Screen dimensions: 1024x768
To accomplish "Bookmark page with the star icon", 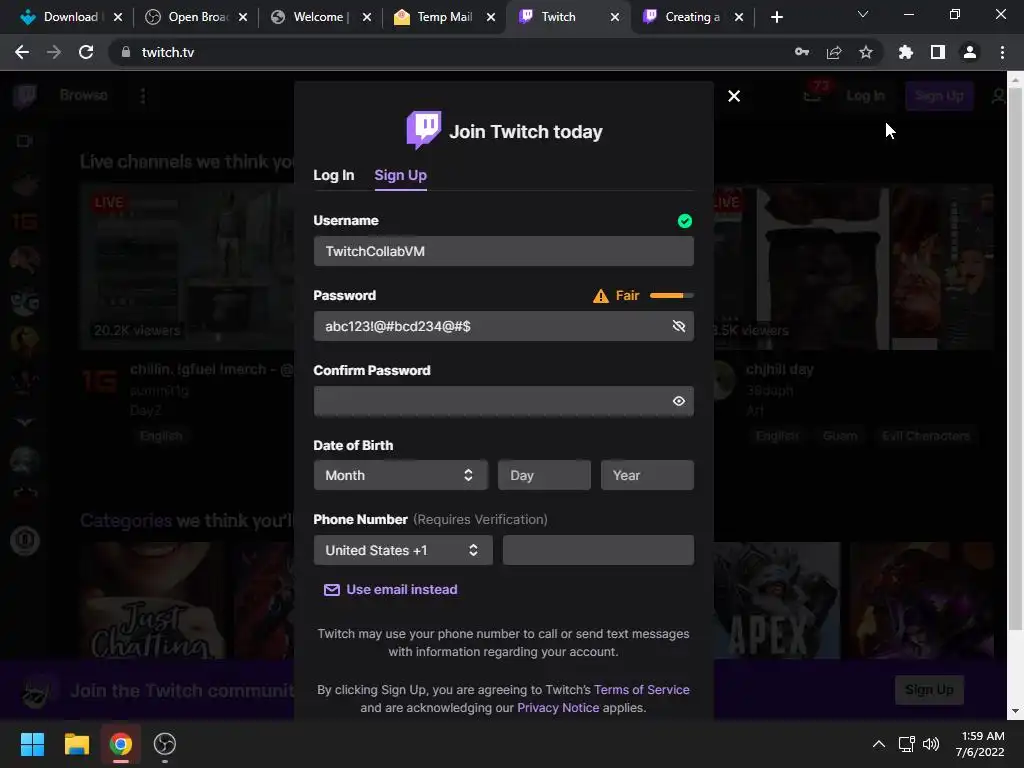I will pyautogui.click(x=866, y=52).
